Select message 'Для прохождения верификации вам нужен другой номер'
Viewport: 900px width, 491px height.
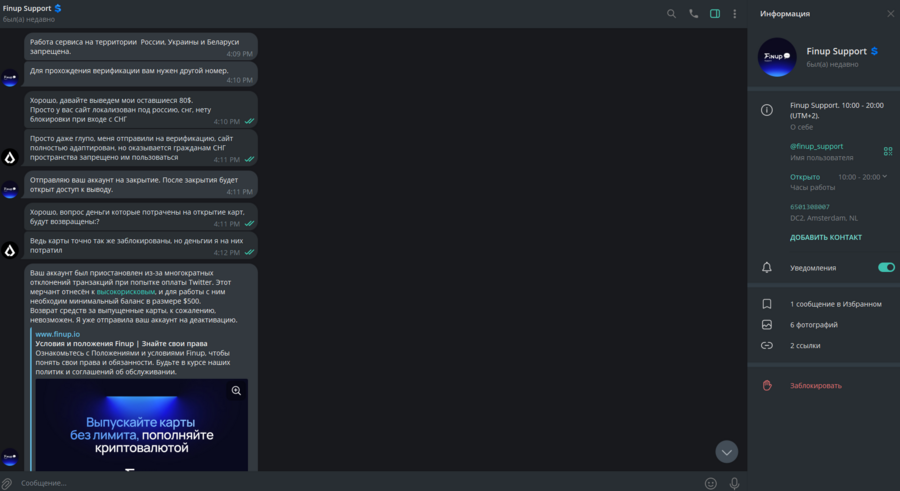pos(141,75)
